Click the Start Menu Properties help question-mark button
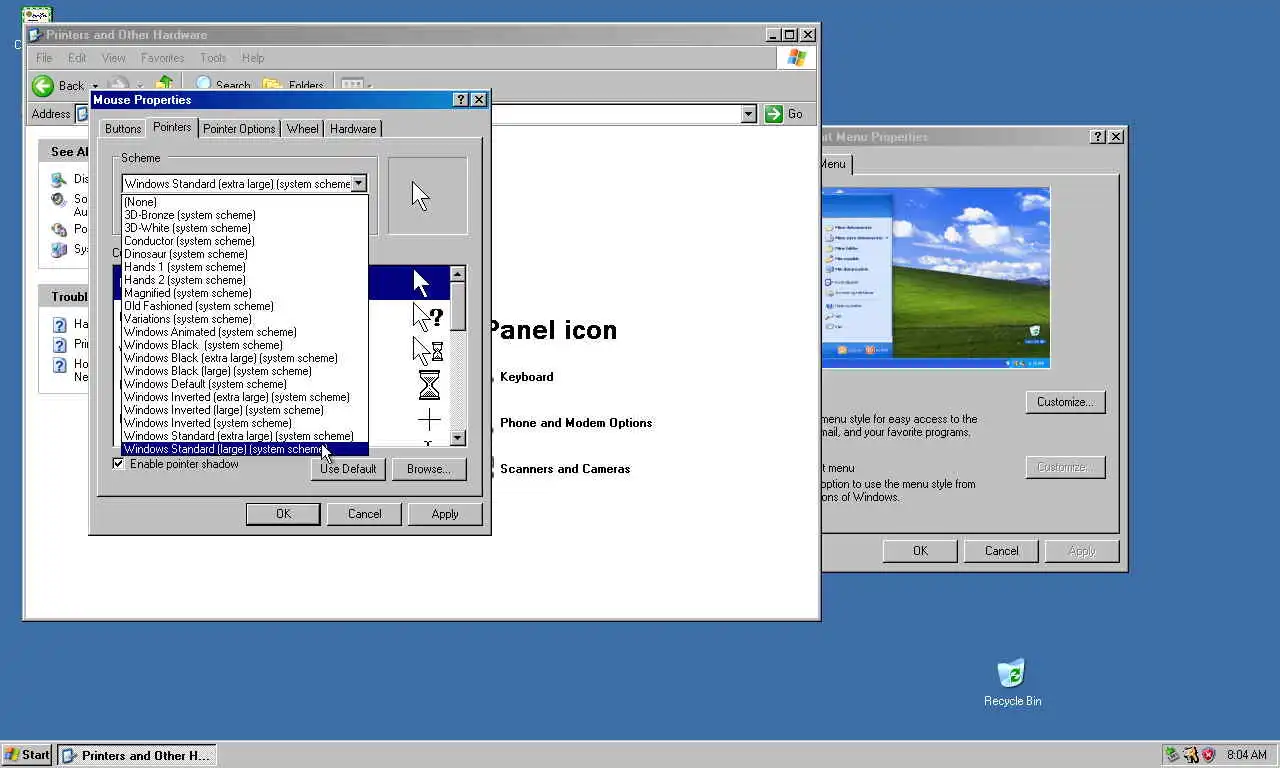Screen dimensions: 1280x768 pos(1098,137)
